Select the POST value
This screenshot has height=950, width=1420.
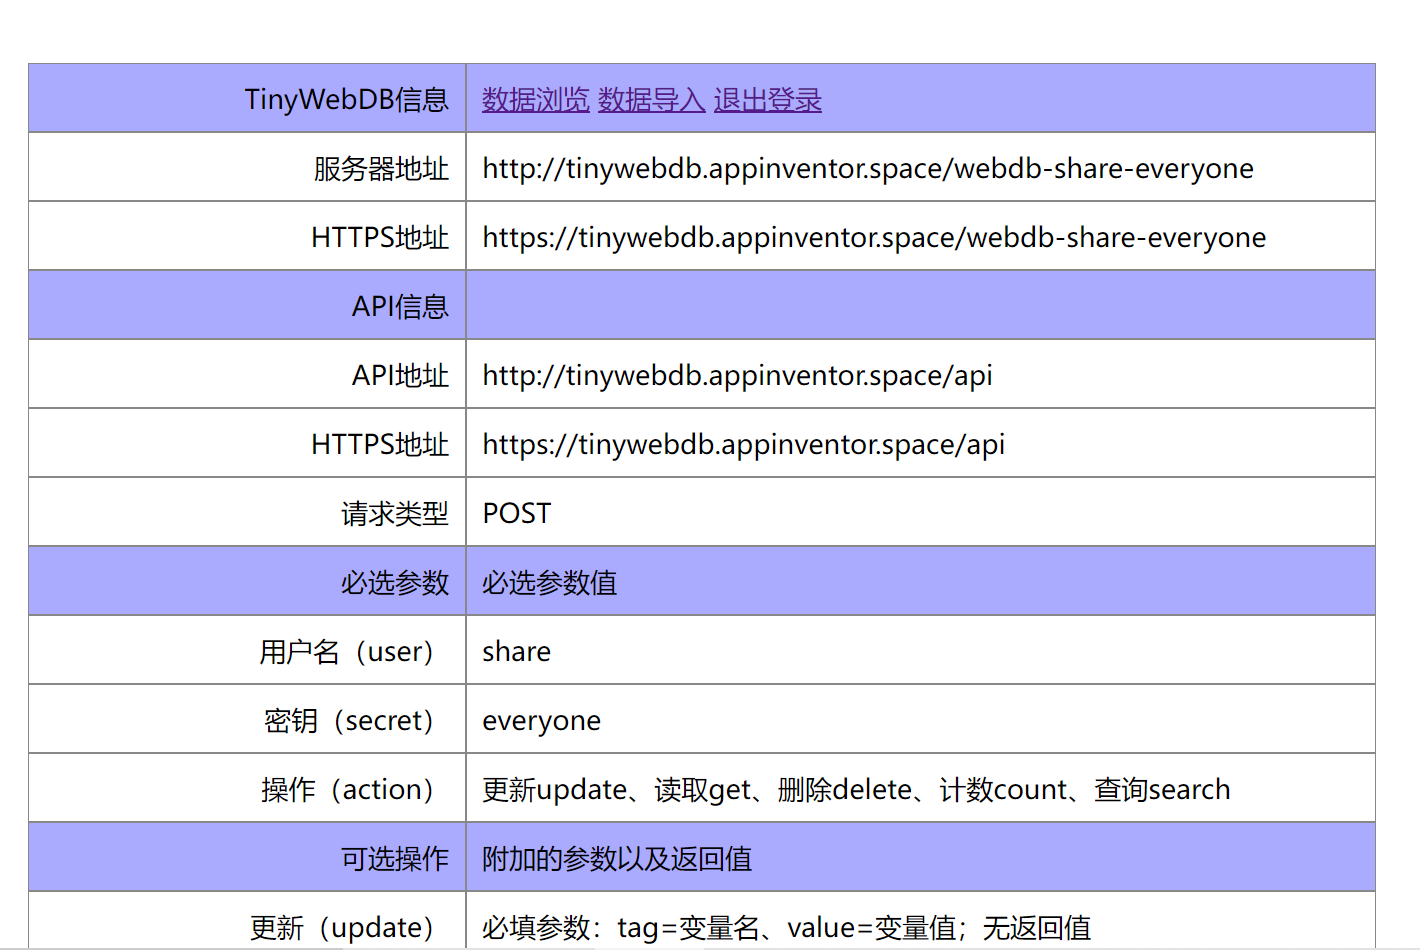tap(517, 513)
